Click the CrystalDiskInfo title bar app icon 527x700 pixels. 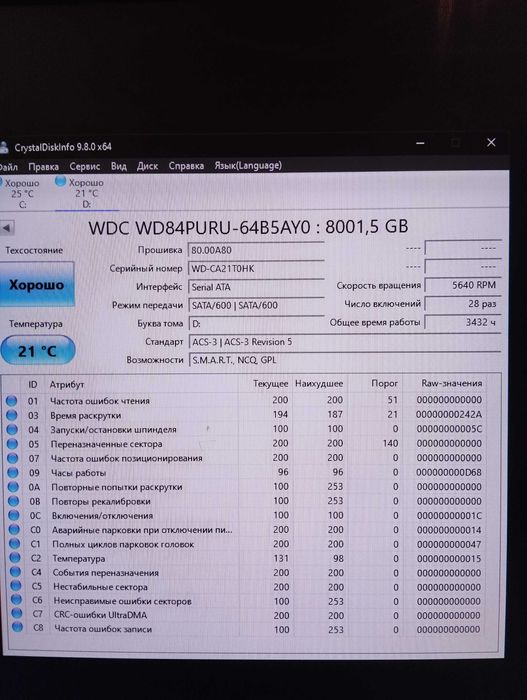point(4,147)
